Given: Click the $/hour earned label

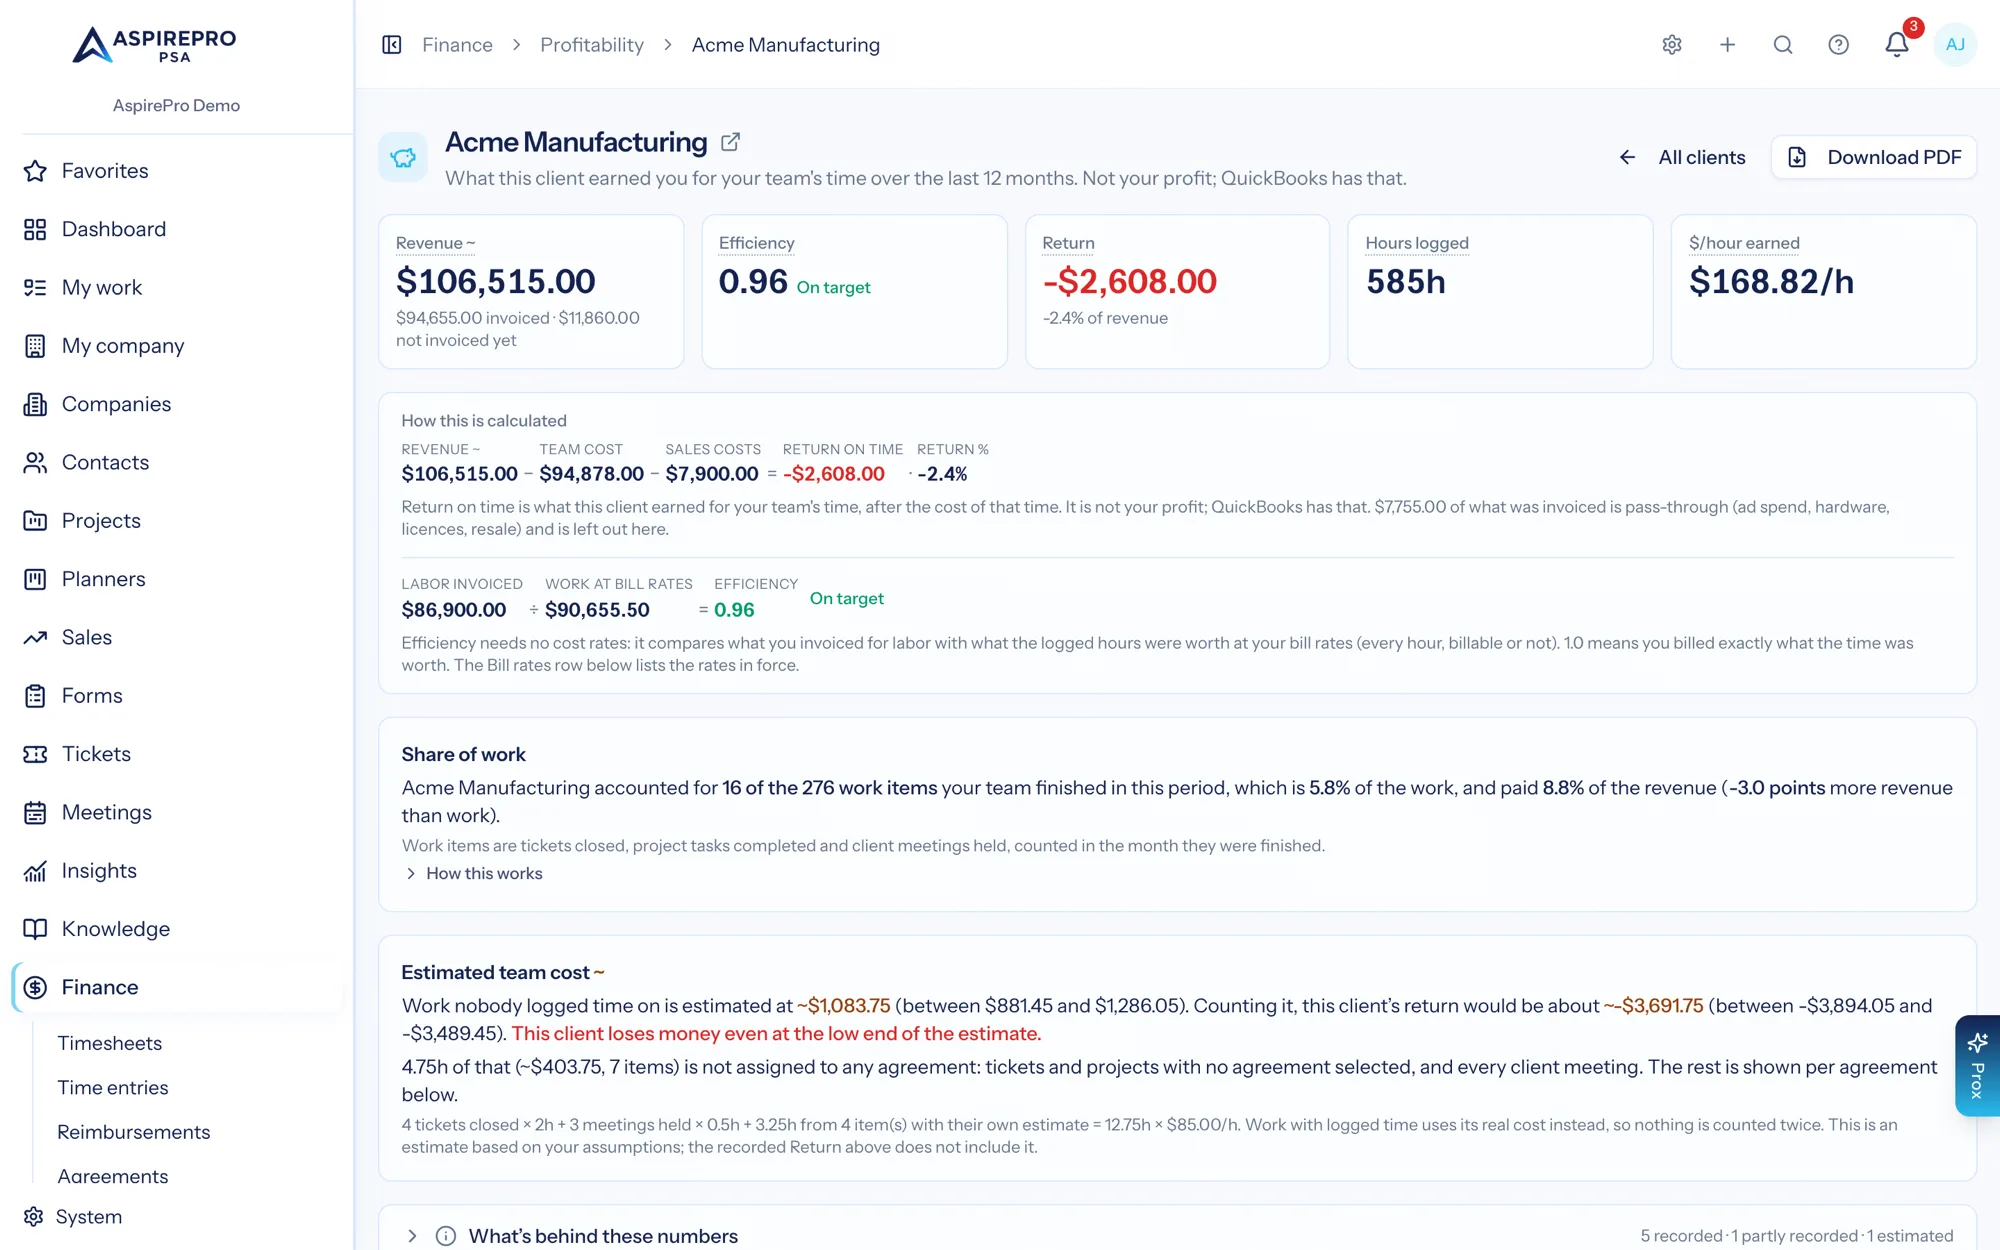Looking at the screenshot, I should pyautogui.click(x=1744, y=243).
